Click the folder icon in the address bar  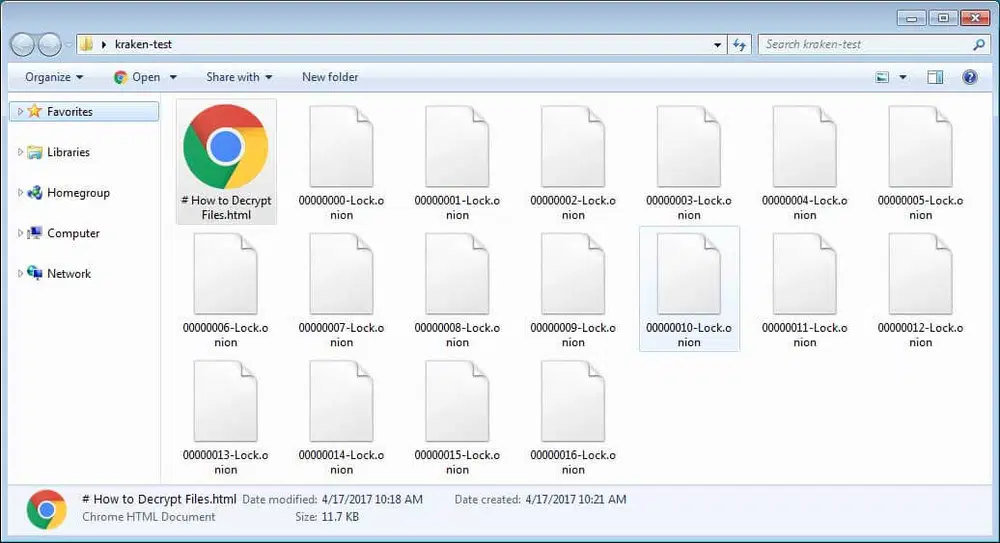86,45
